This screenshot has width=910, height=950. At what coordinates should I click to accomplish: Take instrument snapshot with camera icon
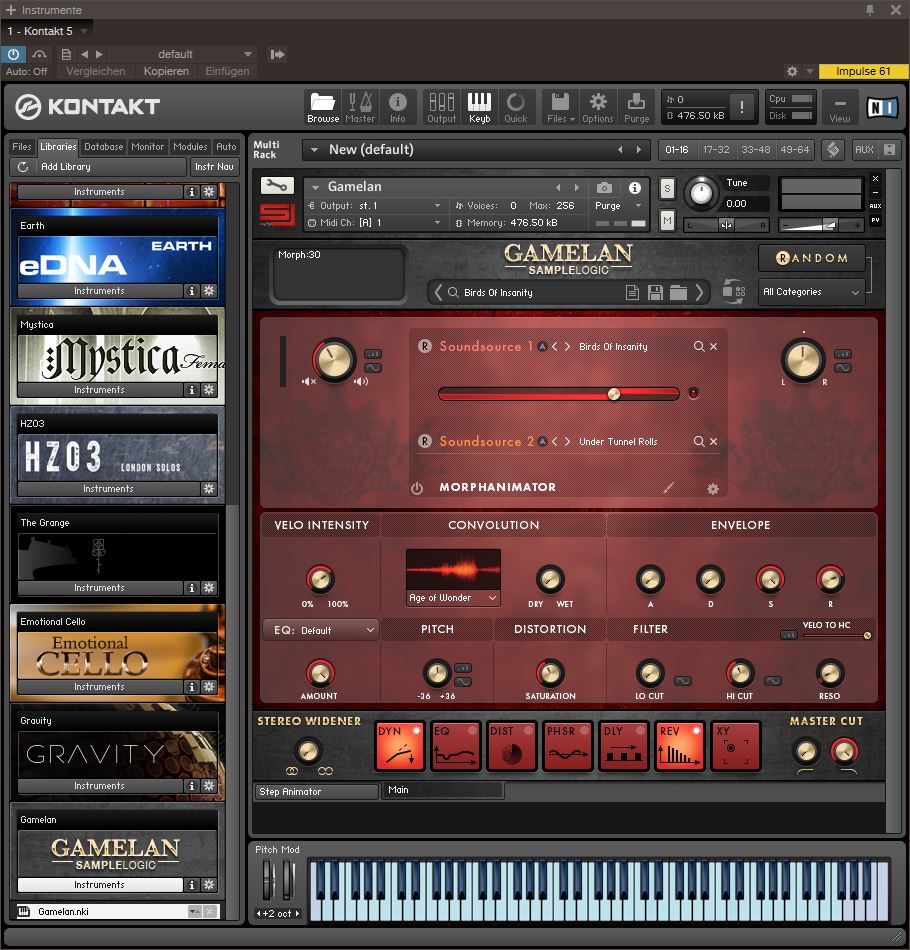[604, 188]
